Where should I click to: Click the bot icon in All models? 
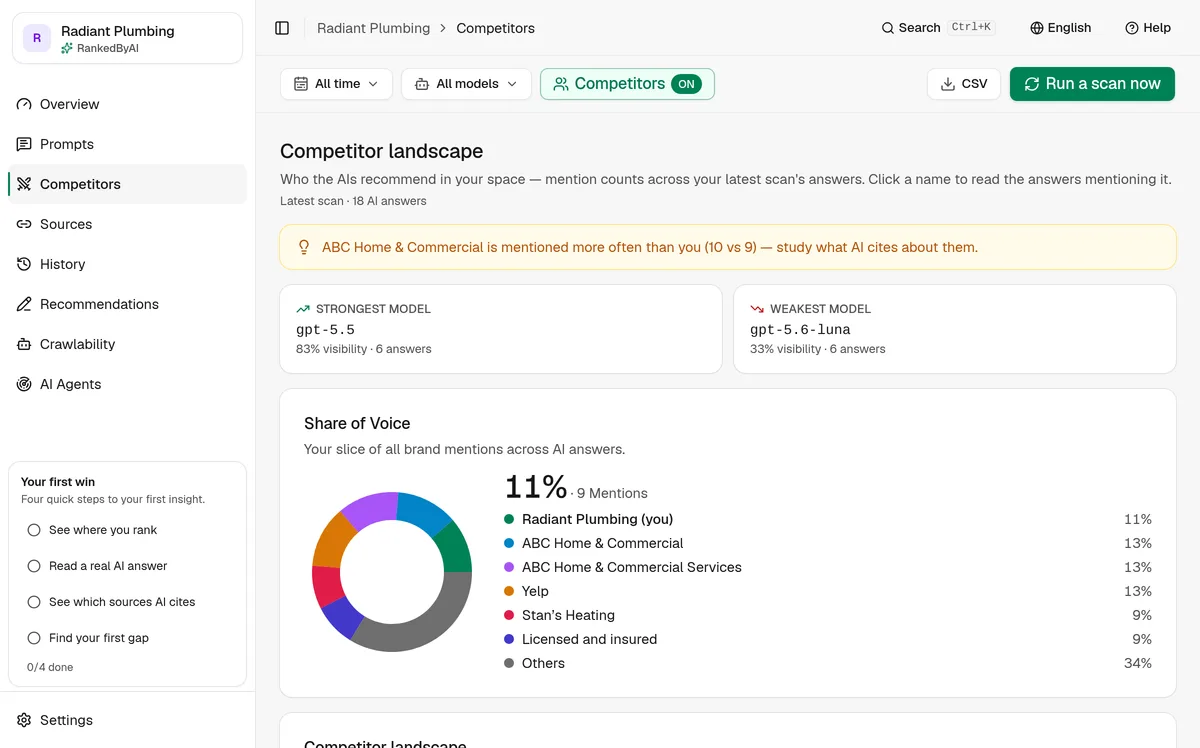pyautogui.click(x=422, y=84)
